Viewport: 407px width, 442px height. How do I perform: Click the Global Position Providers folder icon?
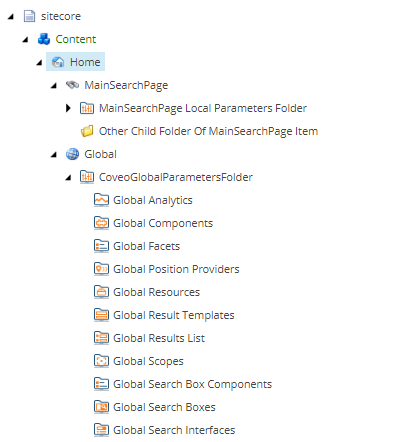click(101, 269)
